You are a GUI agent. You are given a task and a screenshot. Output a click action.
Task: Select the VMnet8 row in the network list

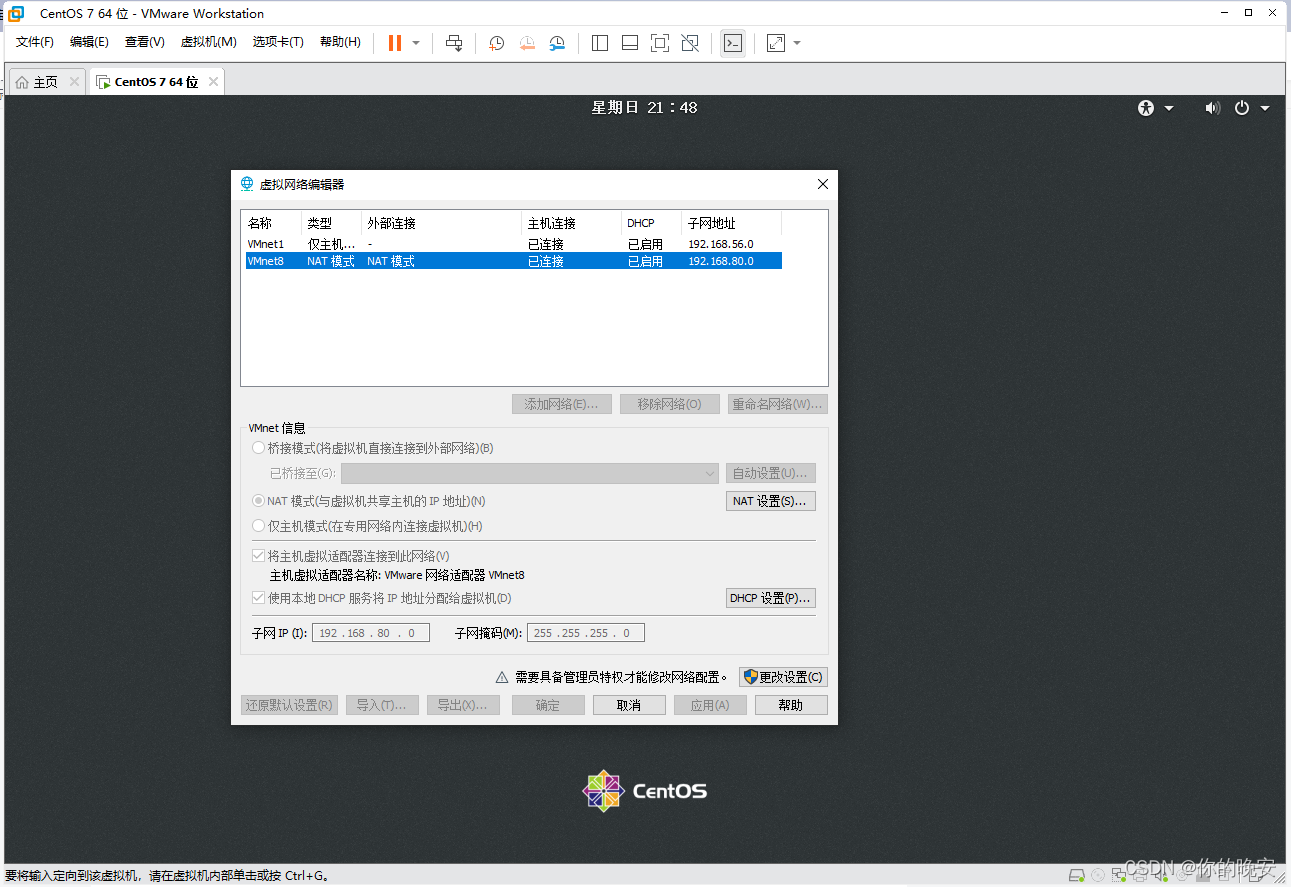coord(514,261)
